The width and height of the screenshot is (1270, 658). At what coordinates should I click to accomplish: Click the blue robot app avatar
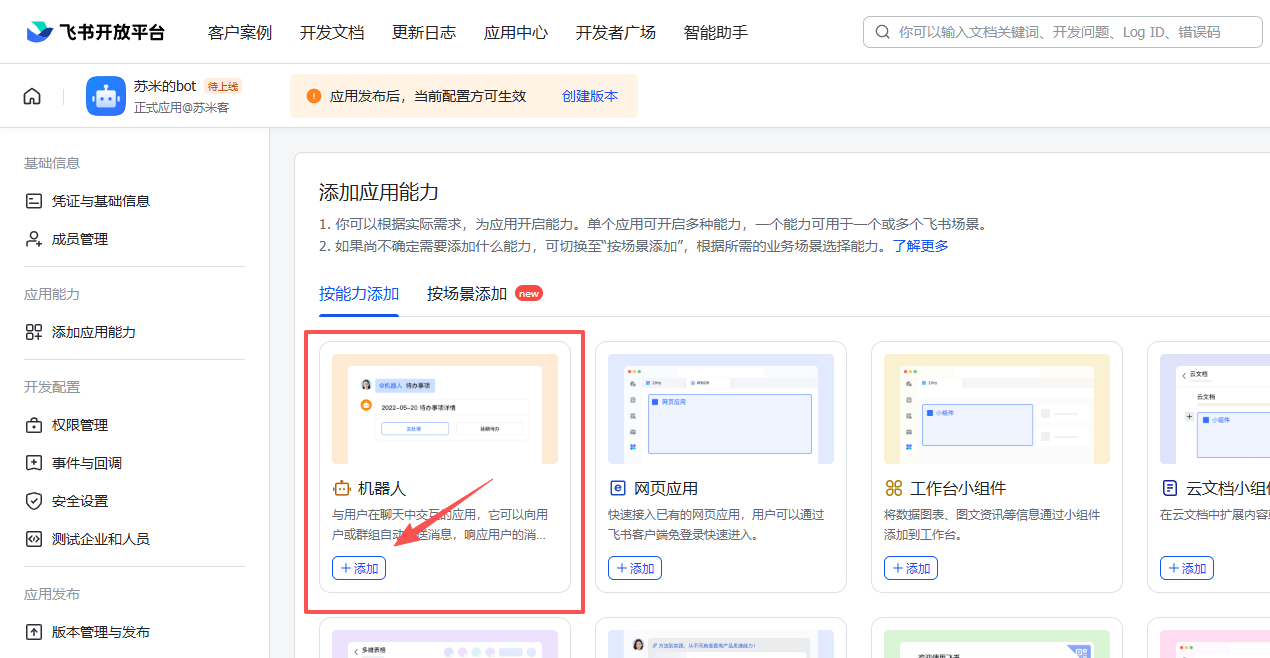106,96
